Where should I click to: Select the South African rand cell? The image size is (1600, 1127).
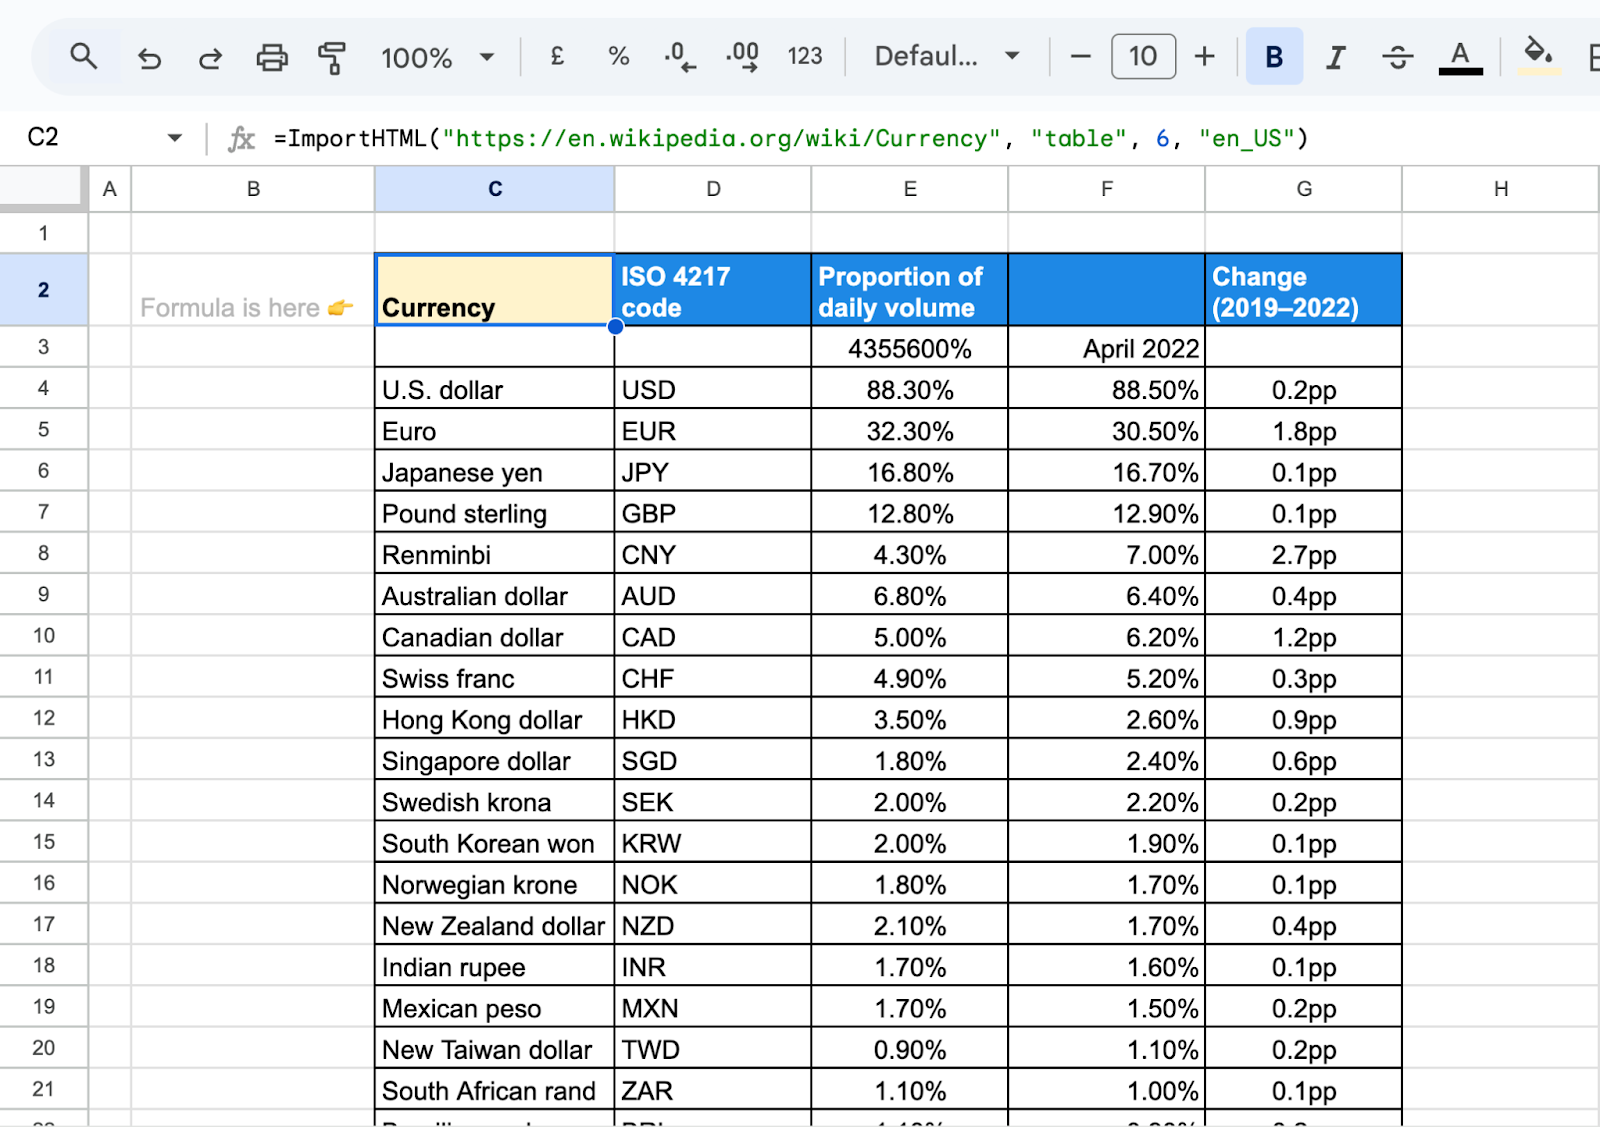[495, 1090]
